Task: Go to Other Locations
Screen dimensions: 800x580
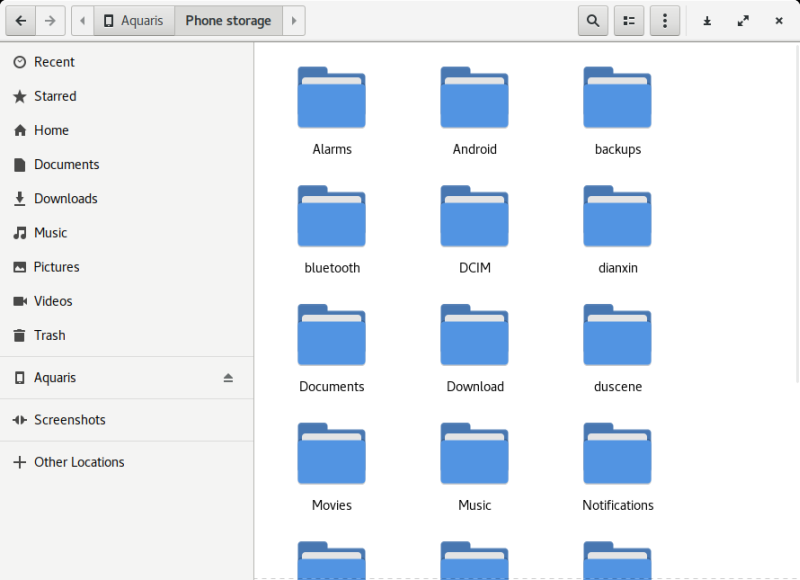Action: (79, 462)
